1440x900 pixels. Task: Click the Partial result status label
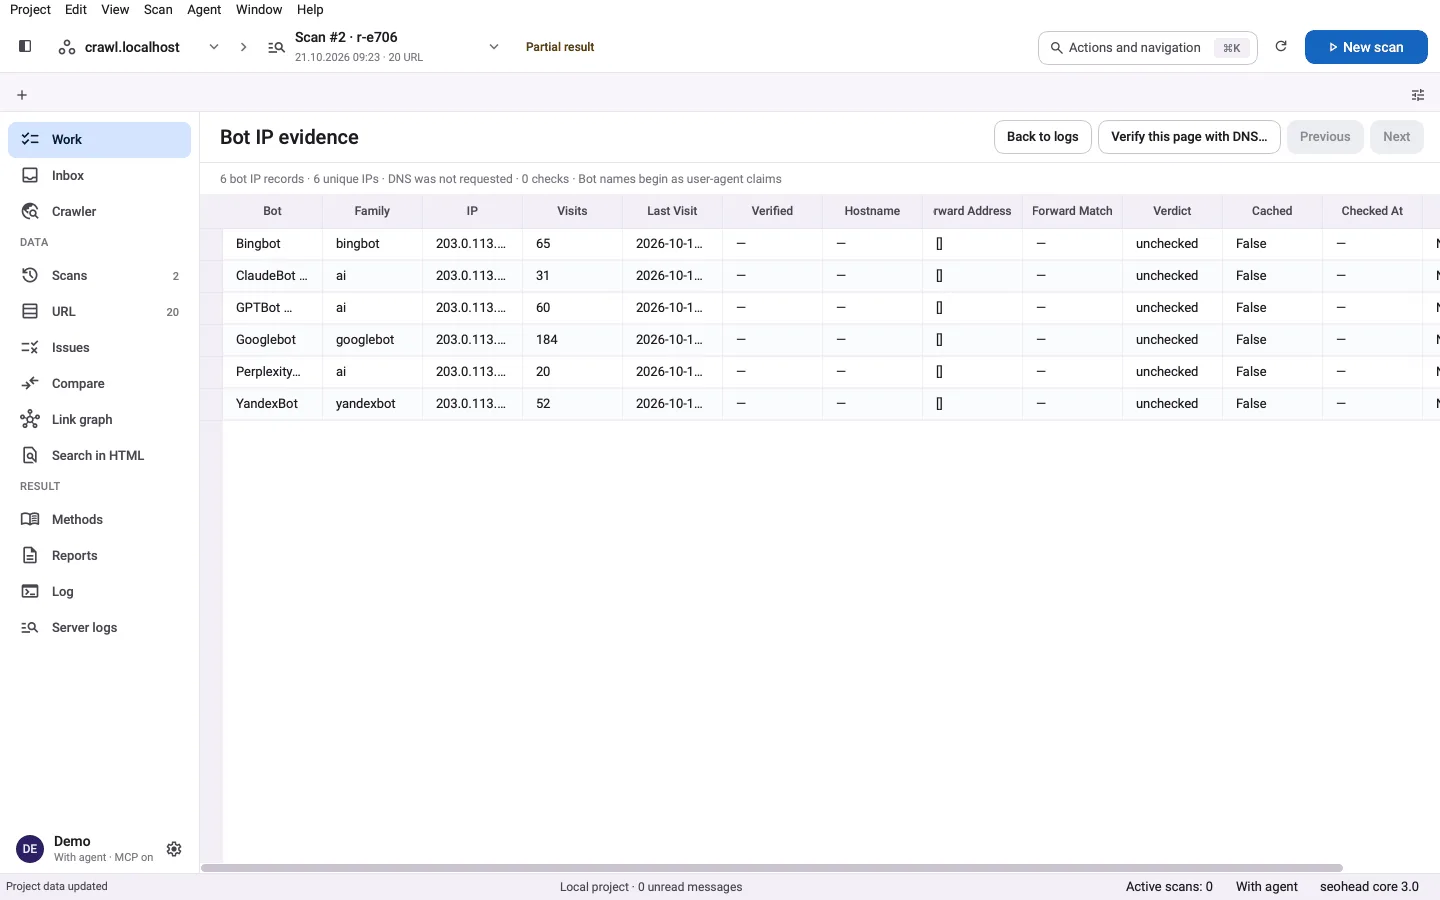click(x=560, y=47)
